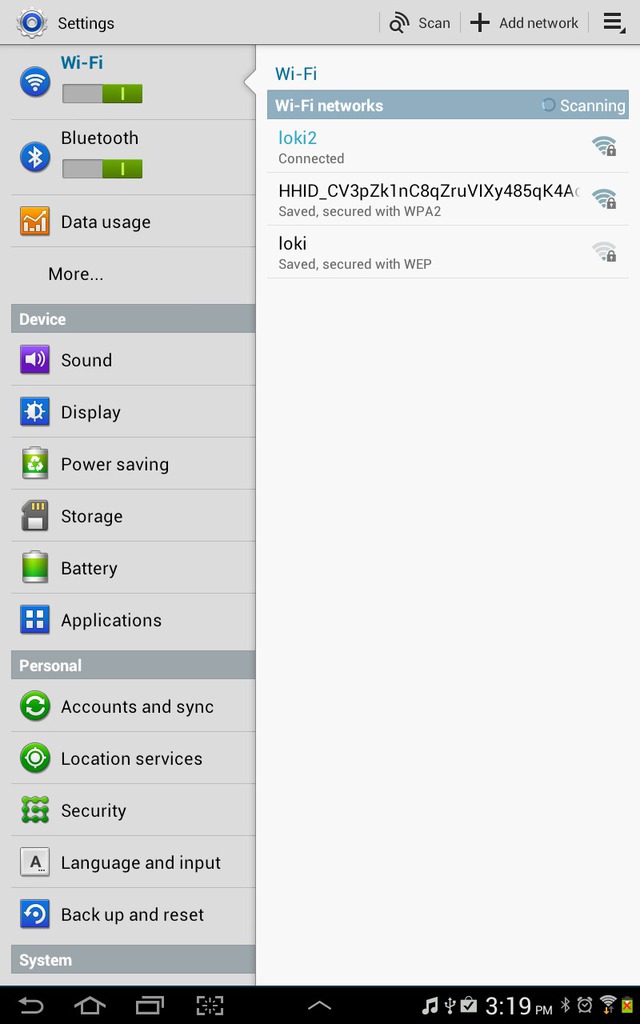Open Accounts and sync settings
This screenshot has height=1024, width=640.
click(x=133, y=706)
